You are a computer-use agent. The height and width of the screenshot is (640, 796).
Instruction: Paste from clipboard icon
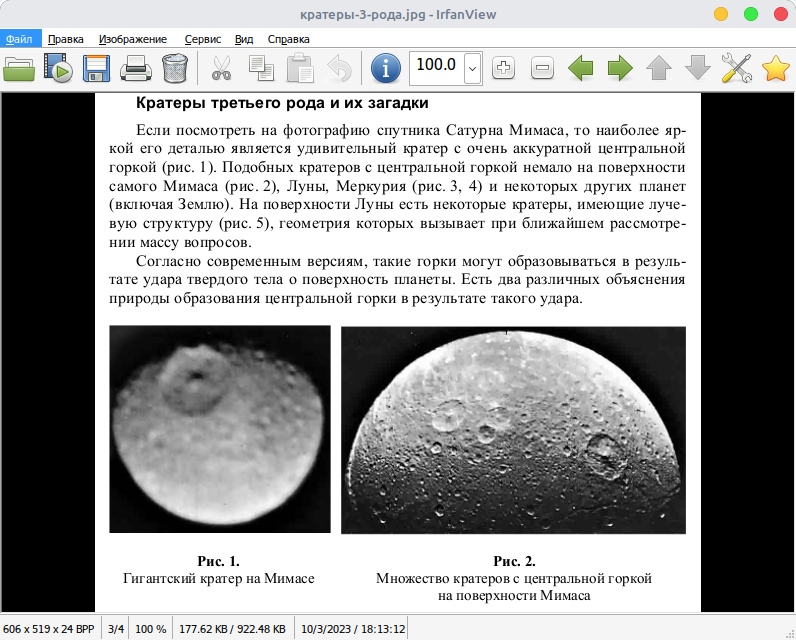pos(300,68)
